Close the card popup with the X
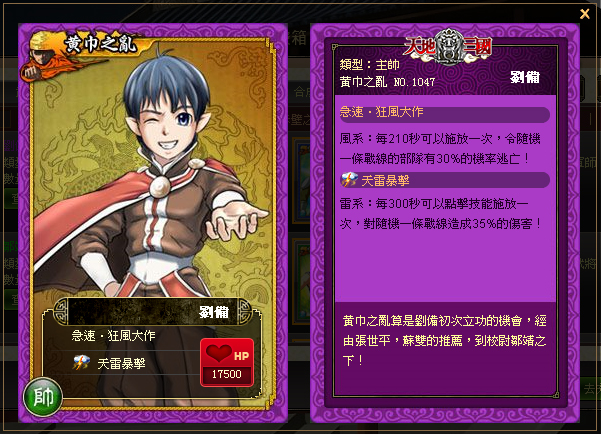The width and height of the screenshot is (601, 434). pos(585,14)
